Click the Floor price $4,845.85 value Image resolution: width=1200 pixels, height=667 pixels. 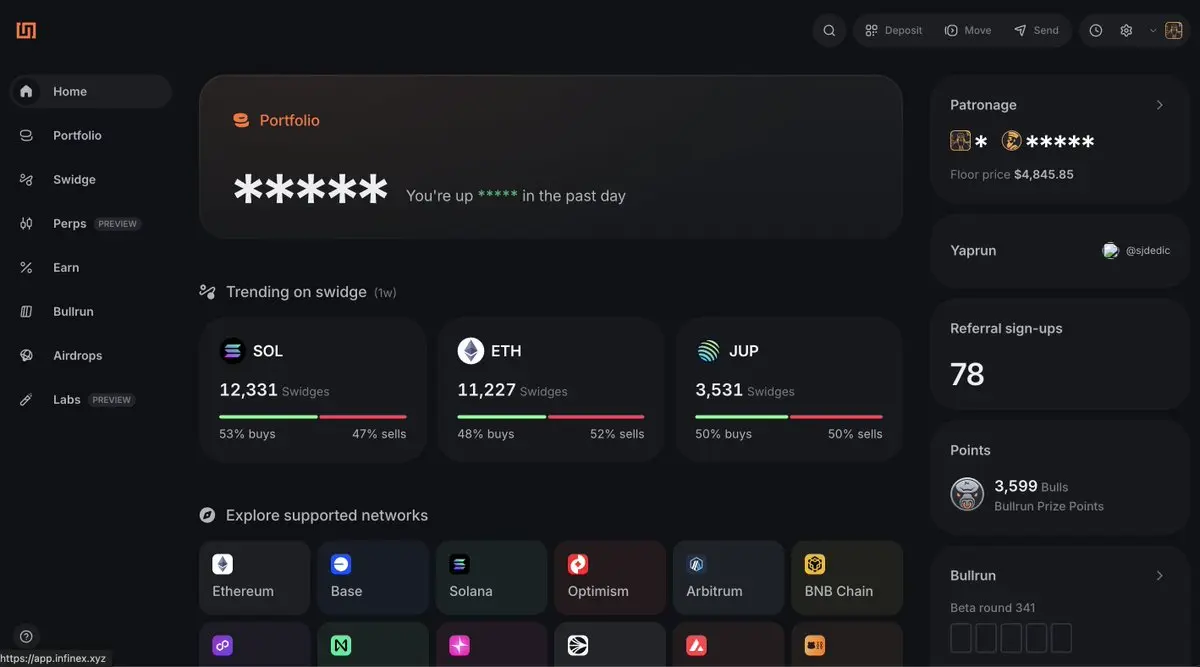(x=1044, y=174)
